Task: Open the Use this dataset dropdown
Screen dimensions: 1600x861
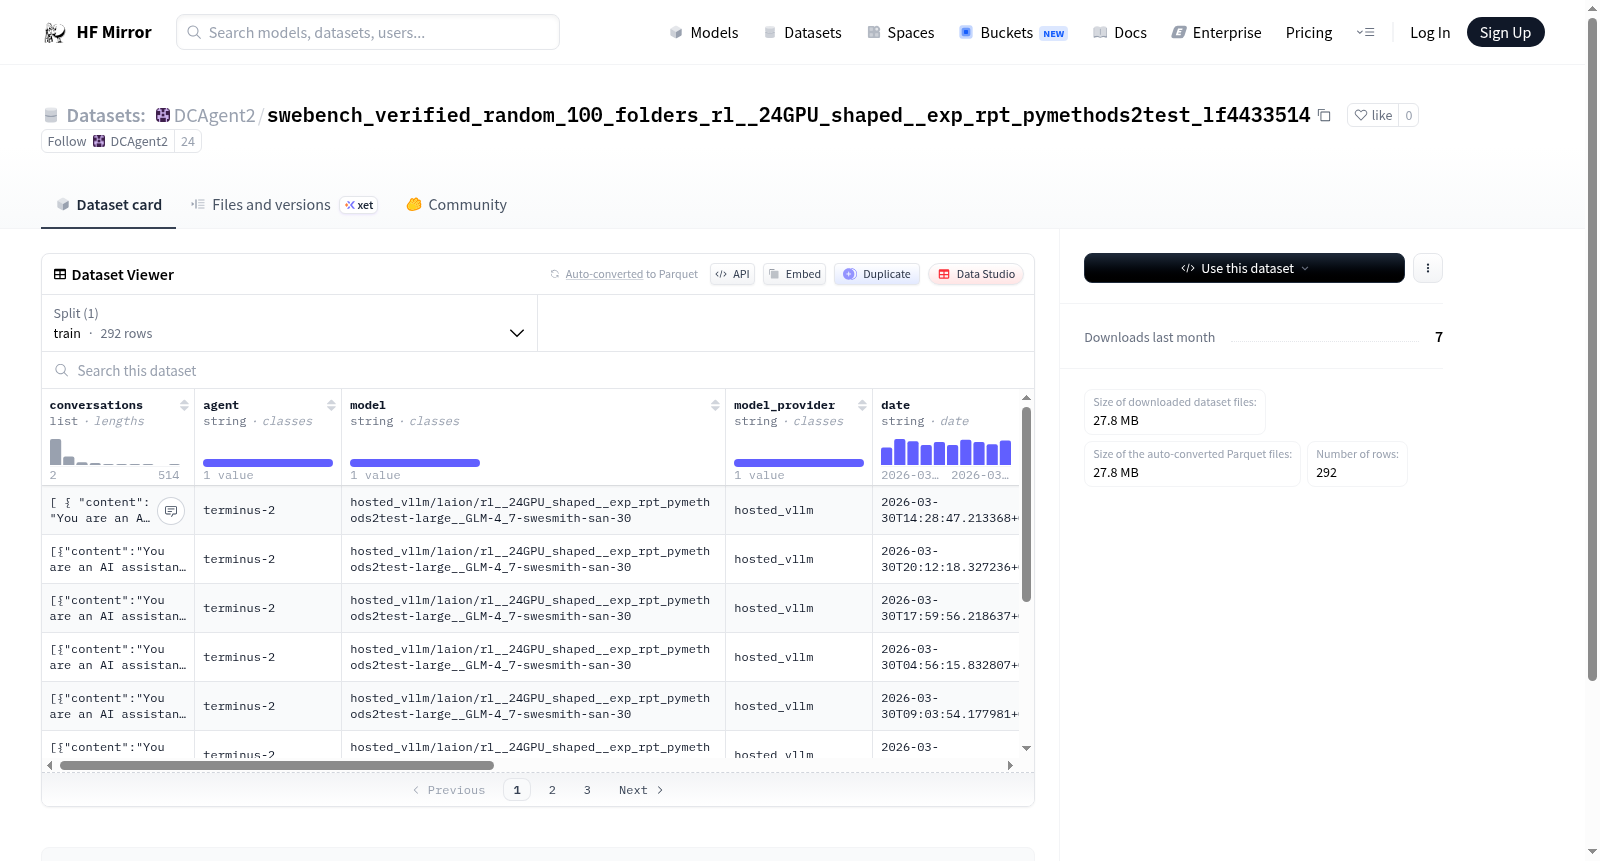Action: point(1244,268)
